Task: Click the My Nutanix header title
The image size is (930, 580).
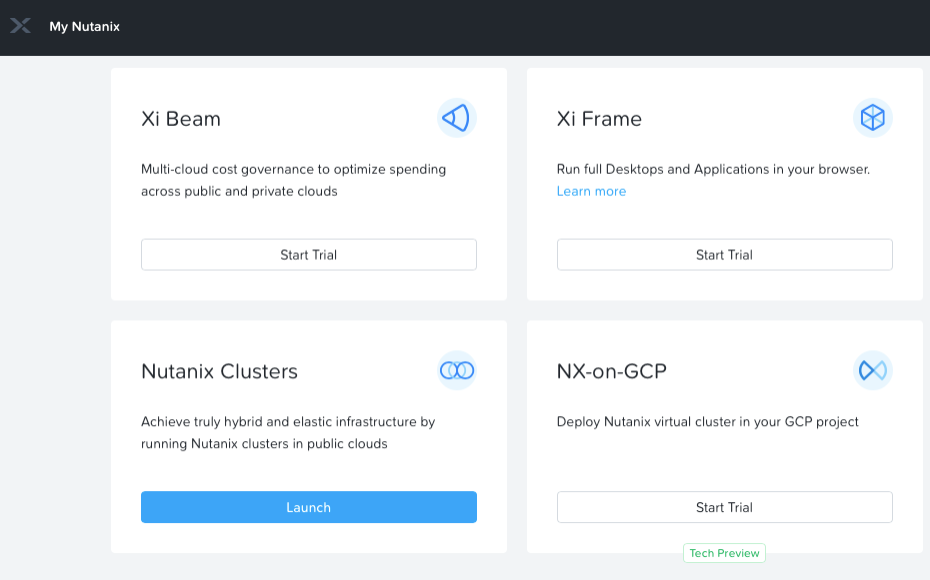Action: tap(84, 27)
